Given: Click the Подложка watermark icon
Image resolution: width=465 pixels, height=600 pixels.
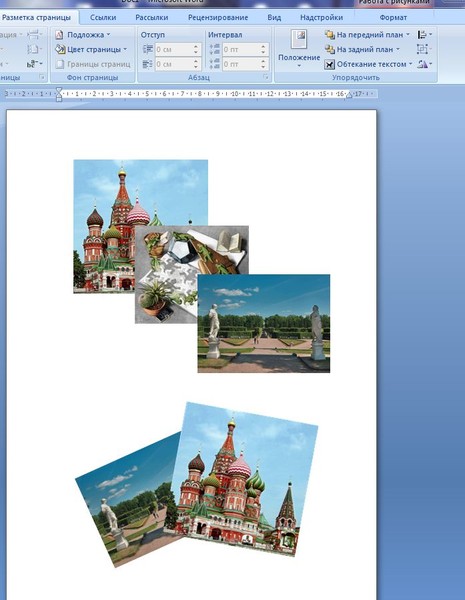Looking at the screenshot, I should (x=59, y=35).
